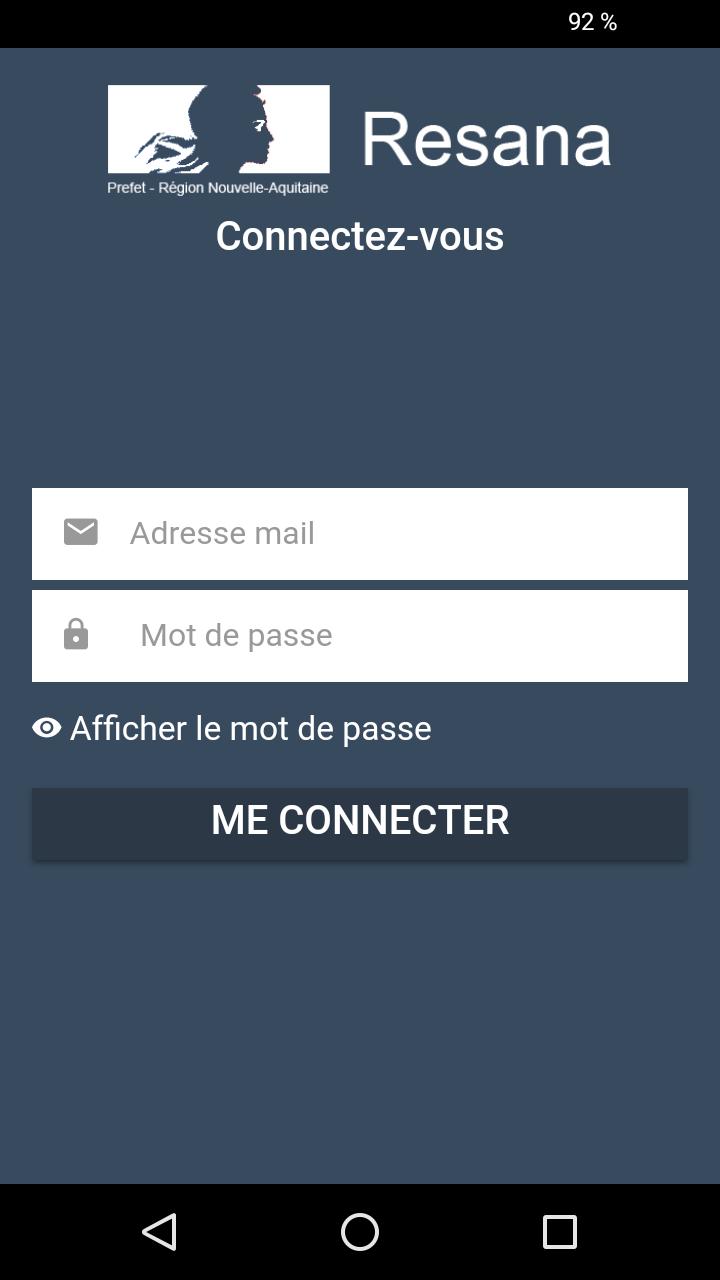
Task: Tap the padlock icon in the password field
Action: 76,634
